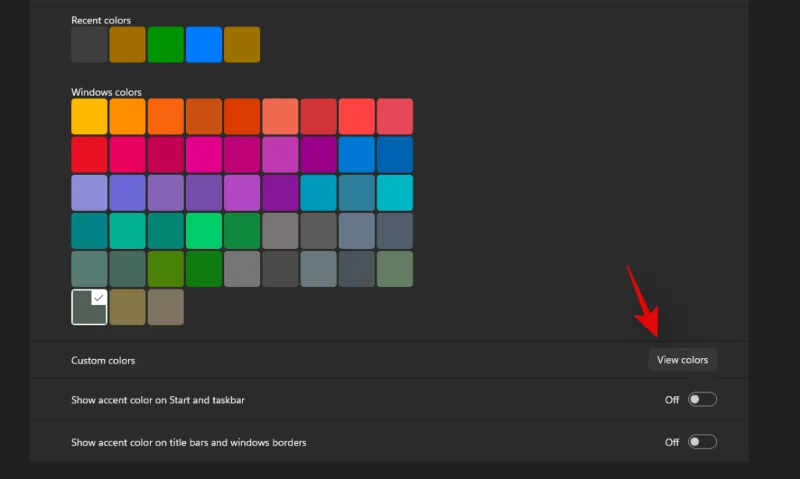Select the blue swatch in Recent colors
Screen dimensions: 800x479
click(203, 45)
